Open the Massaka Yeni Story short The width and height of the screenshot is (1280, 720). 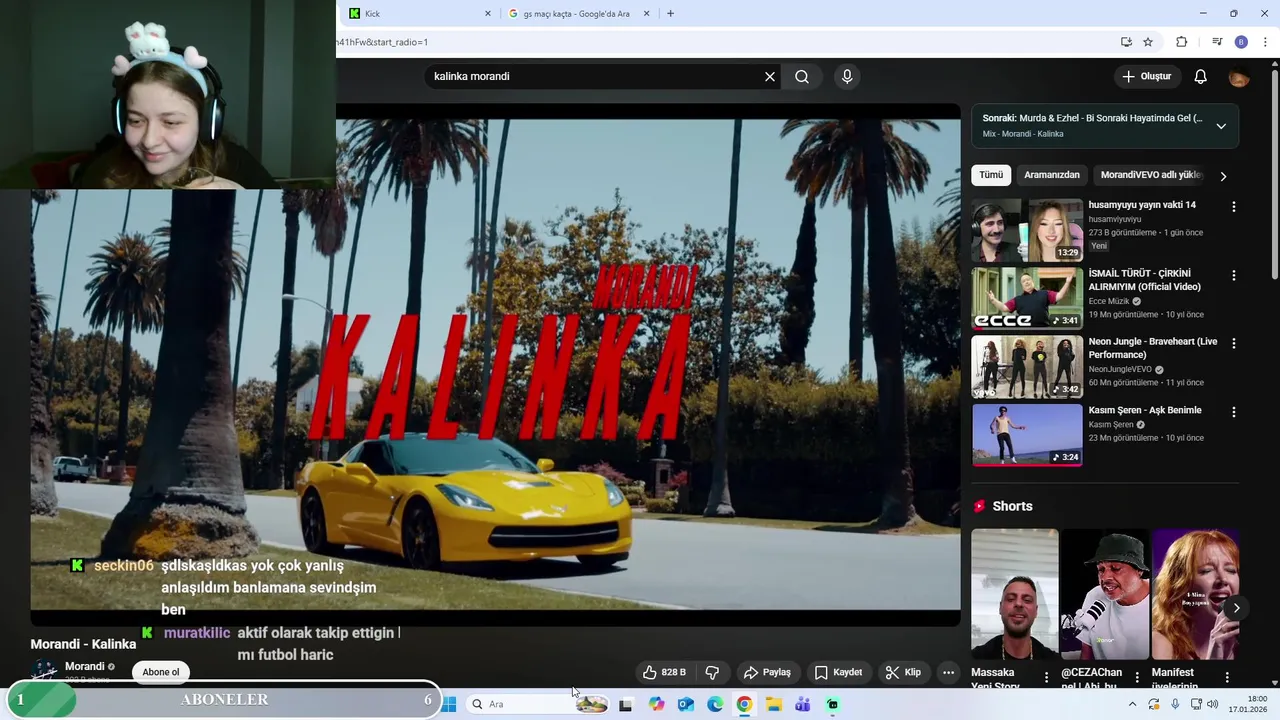(1014, 594)
